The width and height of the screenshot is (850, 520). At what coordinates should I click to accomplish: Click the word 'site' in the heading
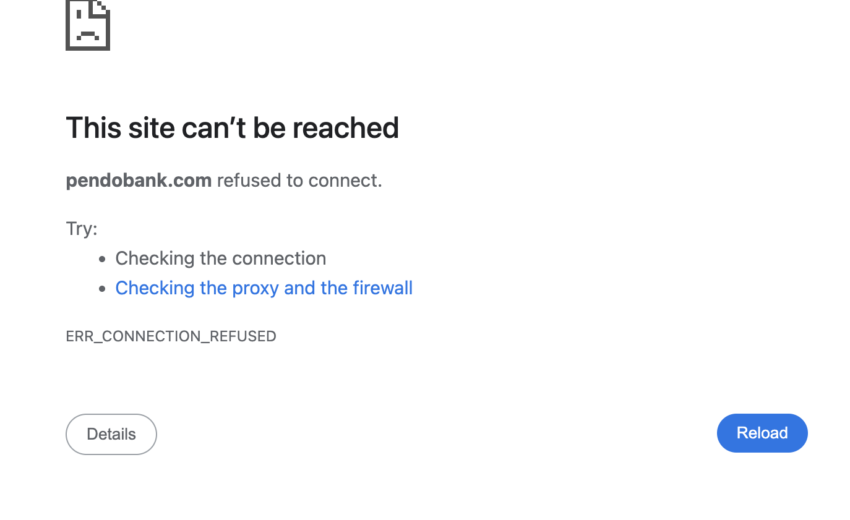(x=150, y=128)
